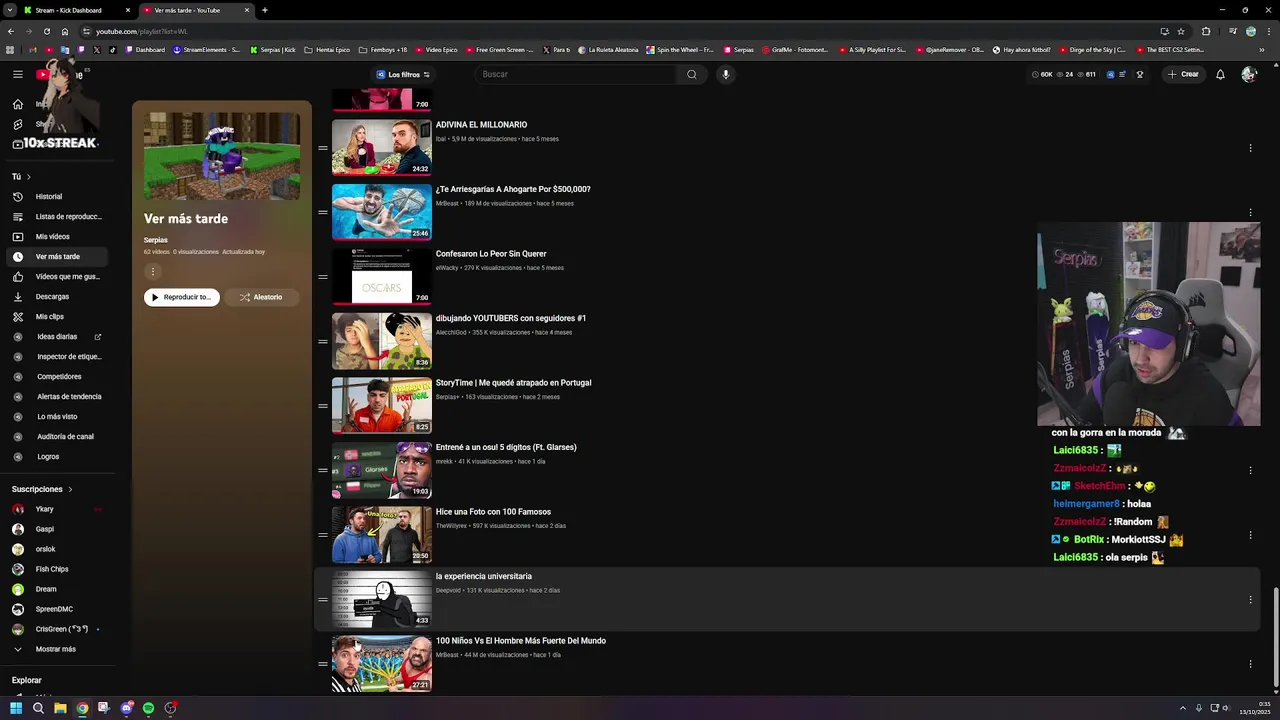
Task: Open Listas de reproducción in sidebar
Action: tap(58, 217)
